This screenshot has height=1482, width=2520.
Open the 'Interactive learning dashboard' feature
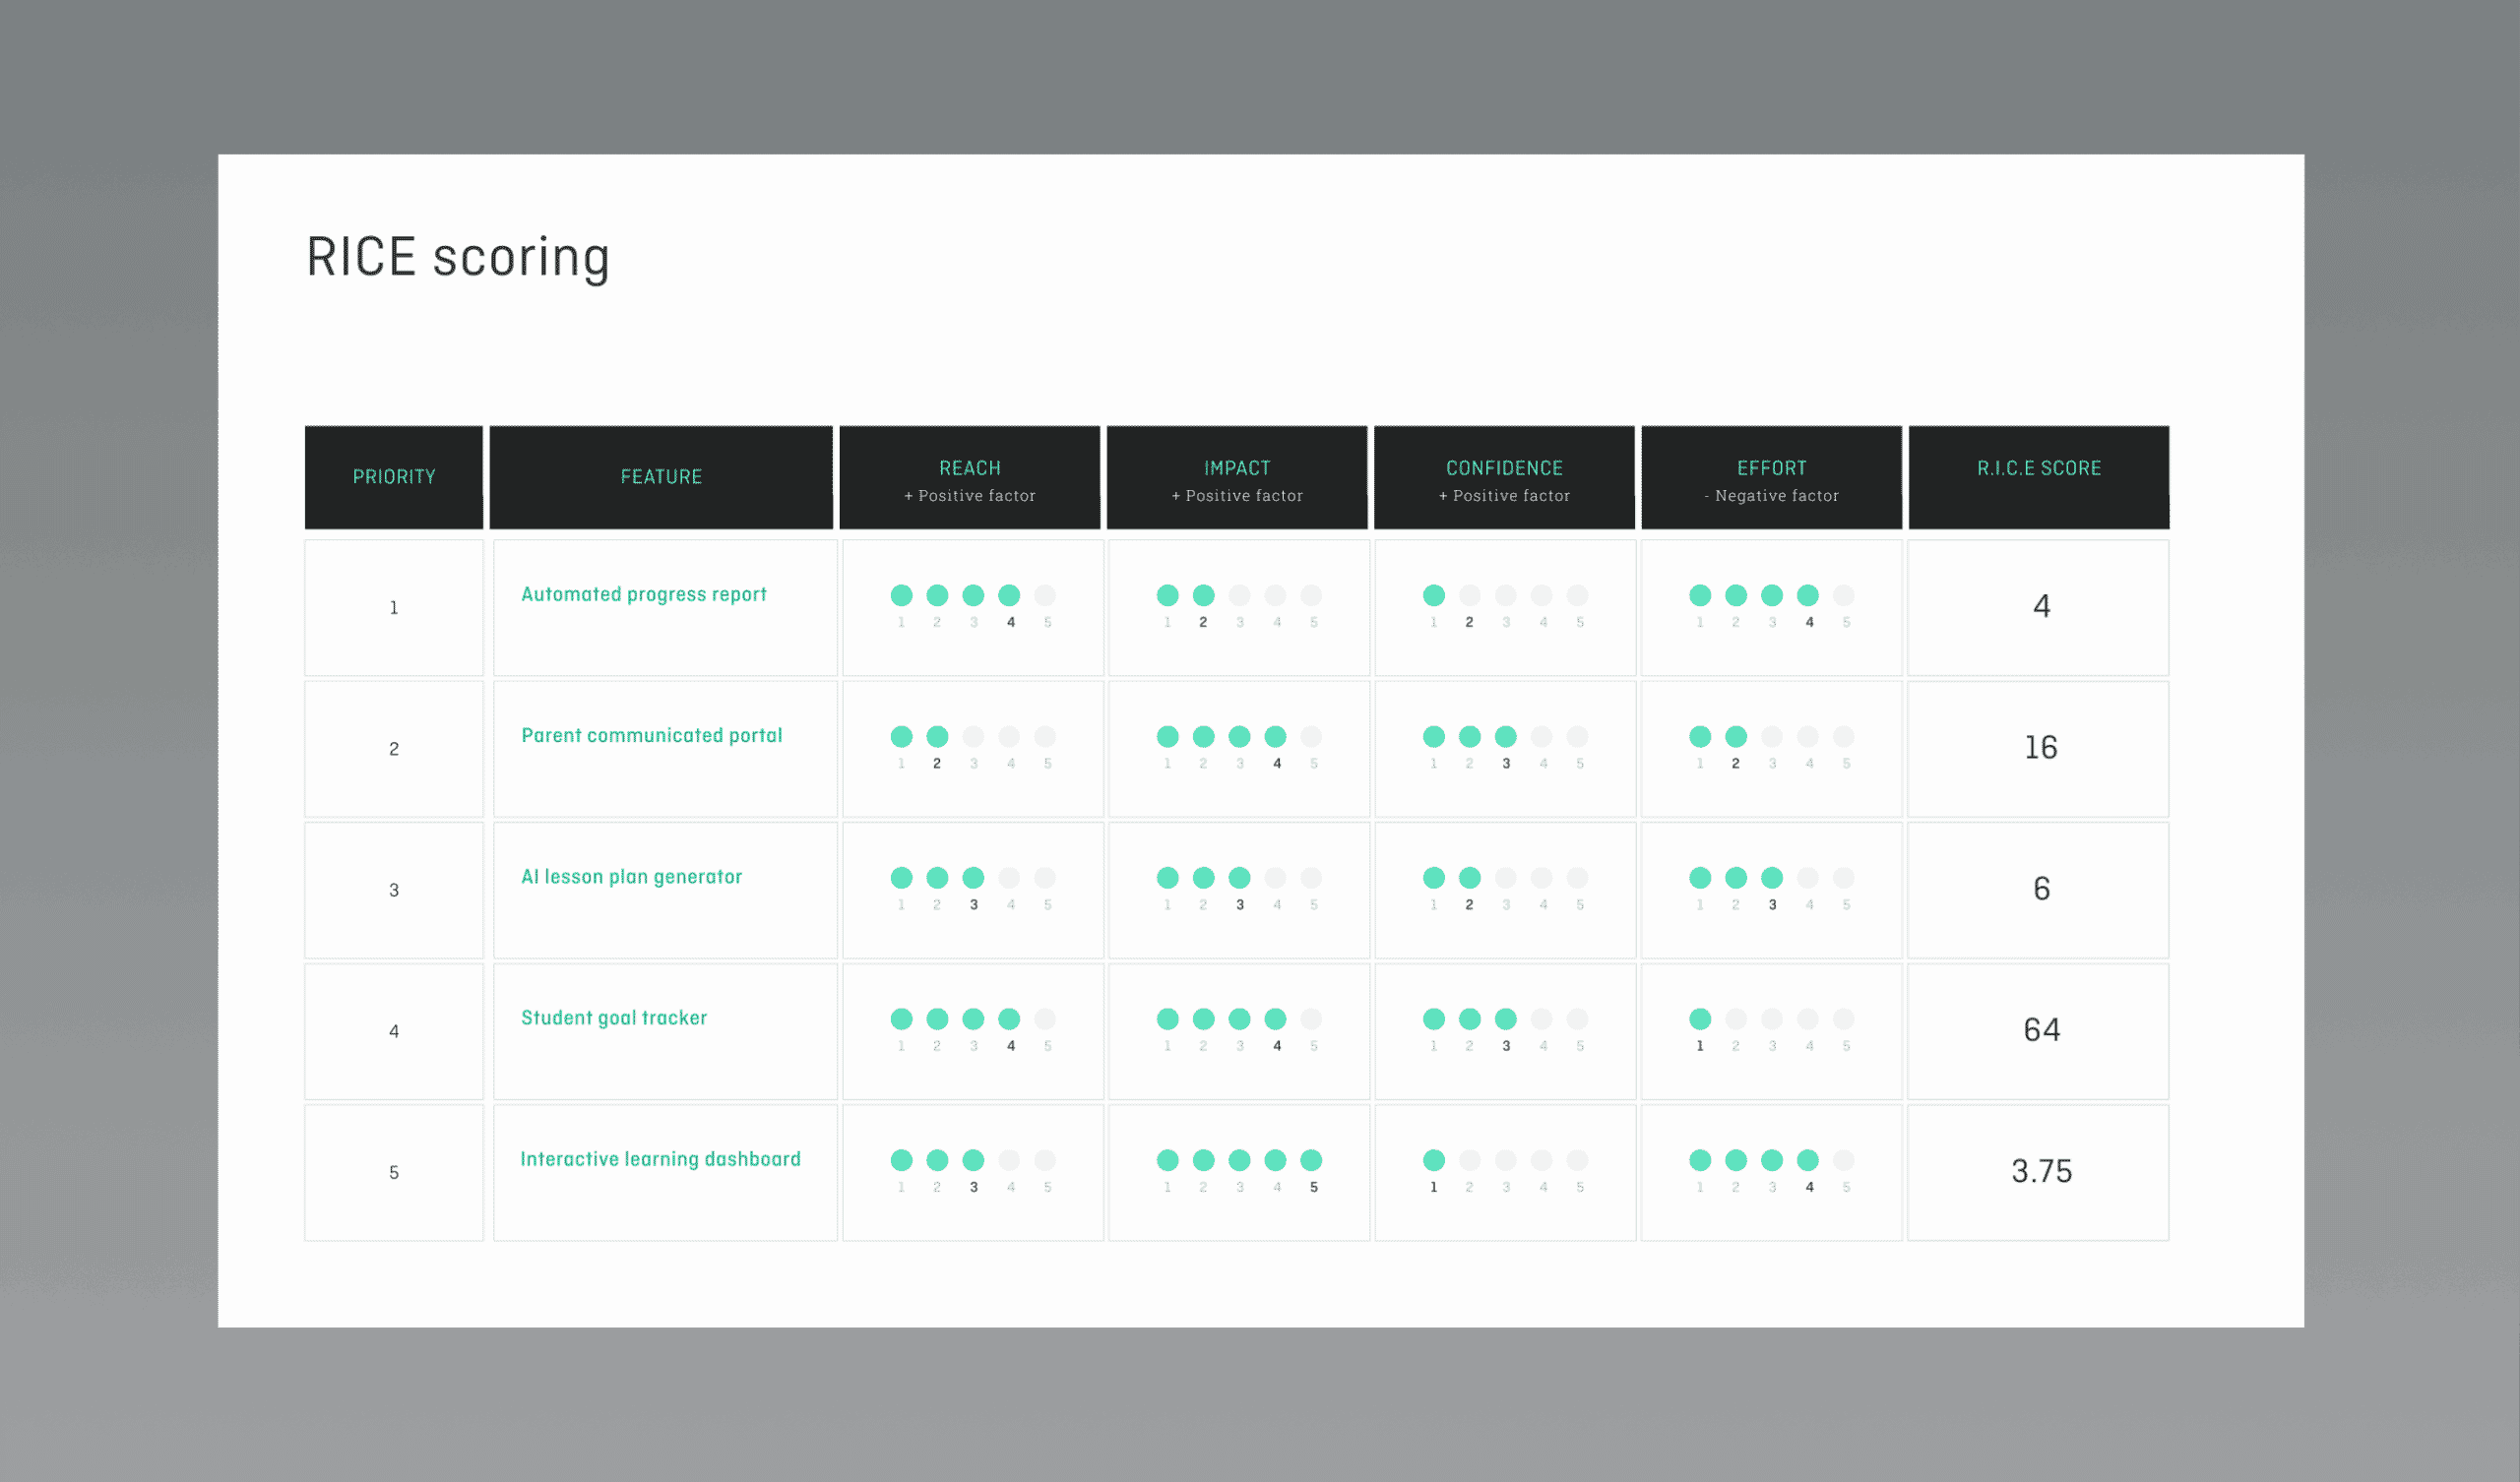(x=660, y=1158)
